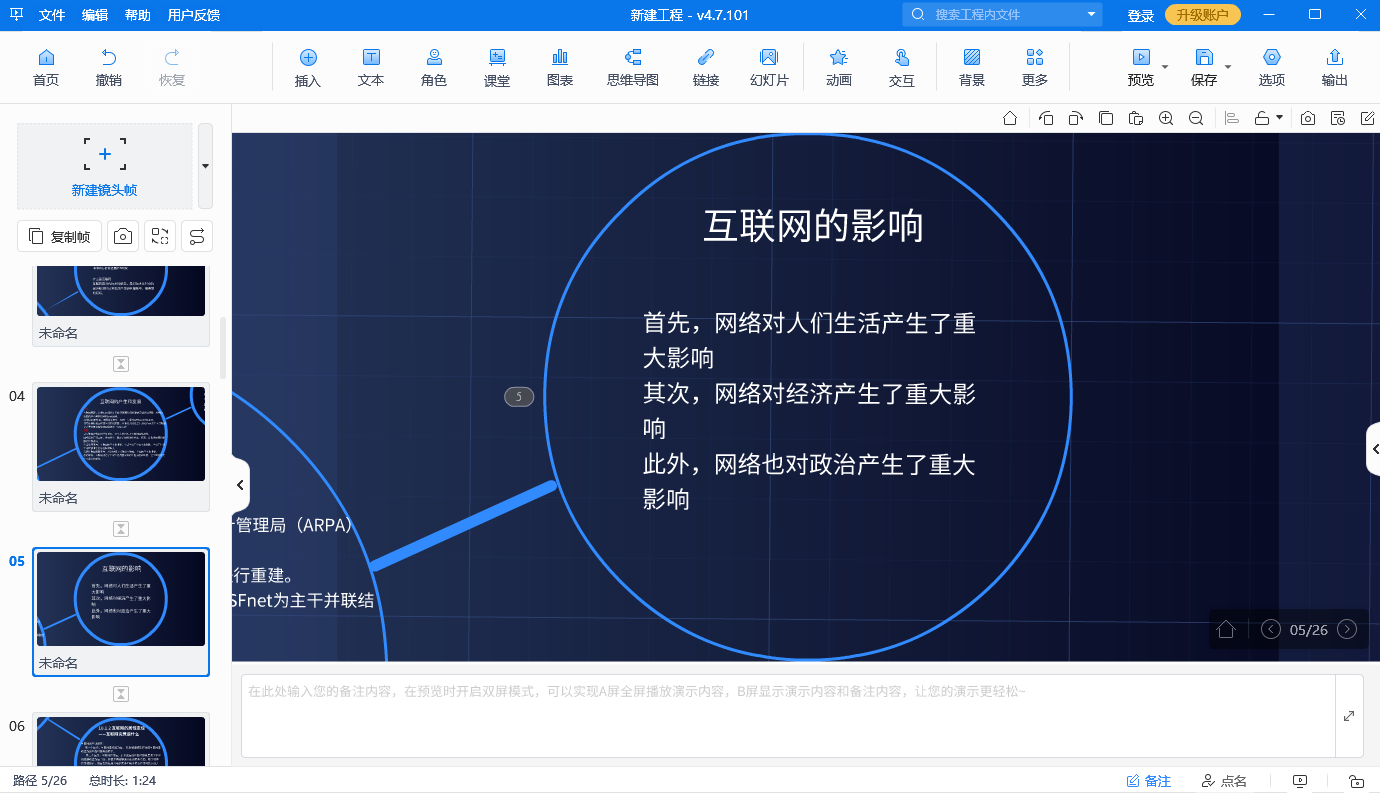Click canvas home icon in editing toolbar

click(1010, 118)
